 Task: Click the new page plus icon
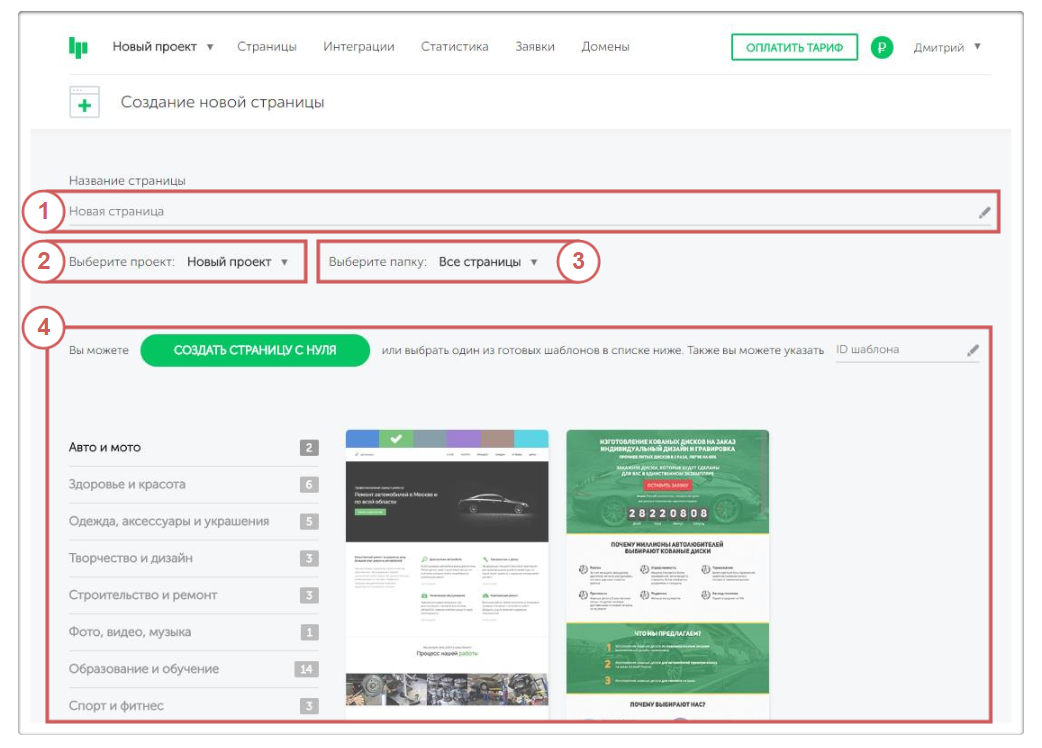point(84,102)
